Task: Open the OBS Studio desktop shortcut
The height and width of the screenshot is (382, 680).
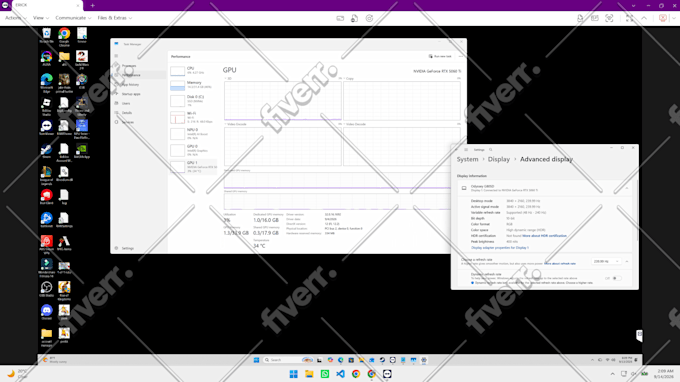Action: [46, 289]
